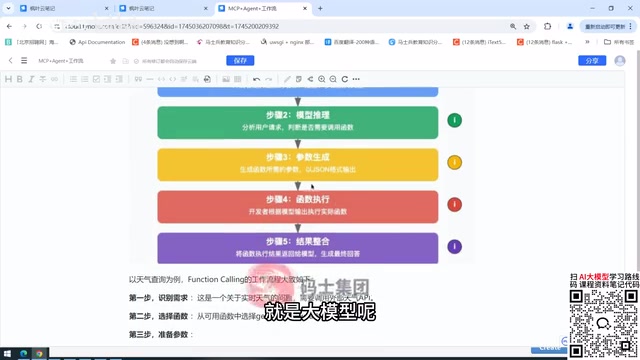The image size is (640, 360).
Task: Open the (12条消息) flask bookmark
Action: pos(545,42)
